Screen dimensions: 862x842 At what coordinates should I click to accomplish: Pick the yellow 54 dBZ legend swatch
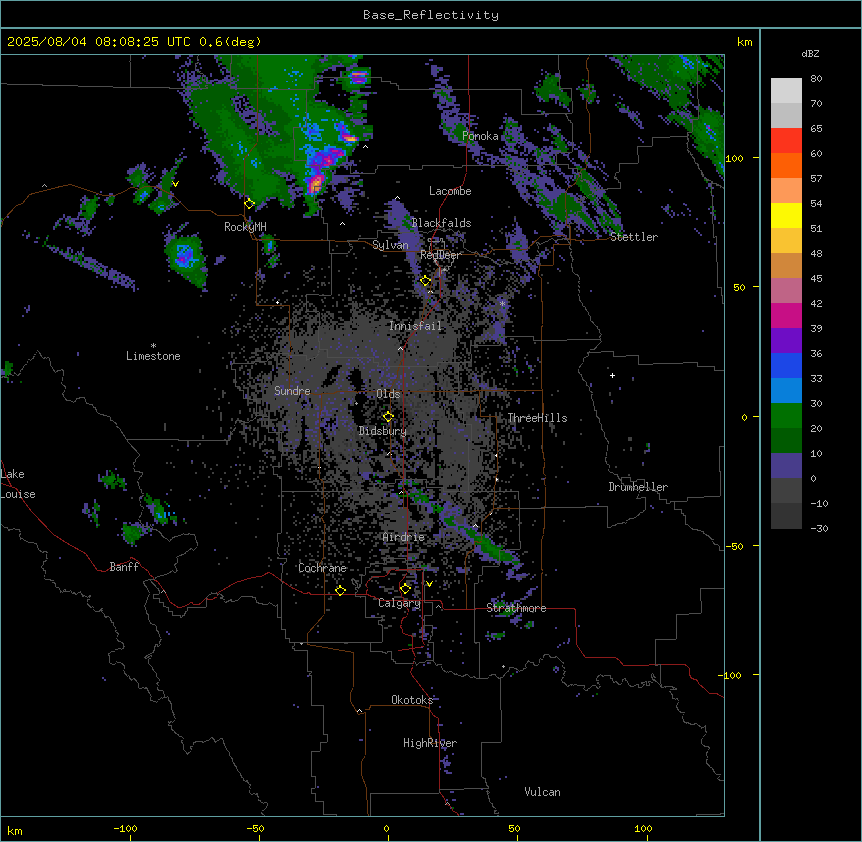pyautogui.click(x=786, y=215)
